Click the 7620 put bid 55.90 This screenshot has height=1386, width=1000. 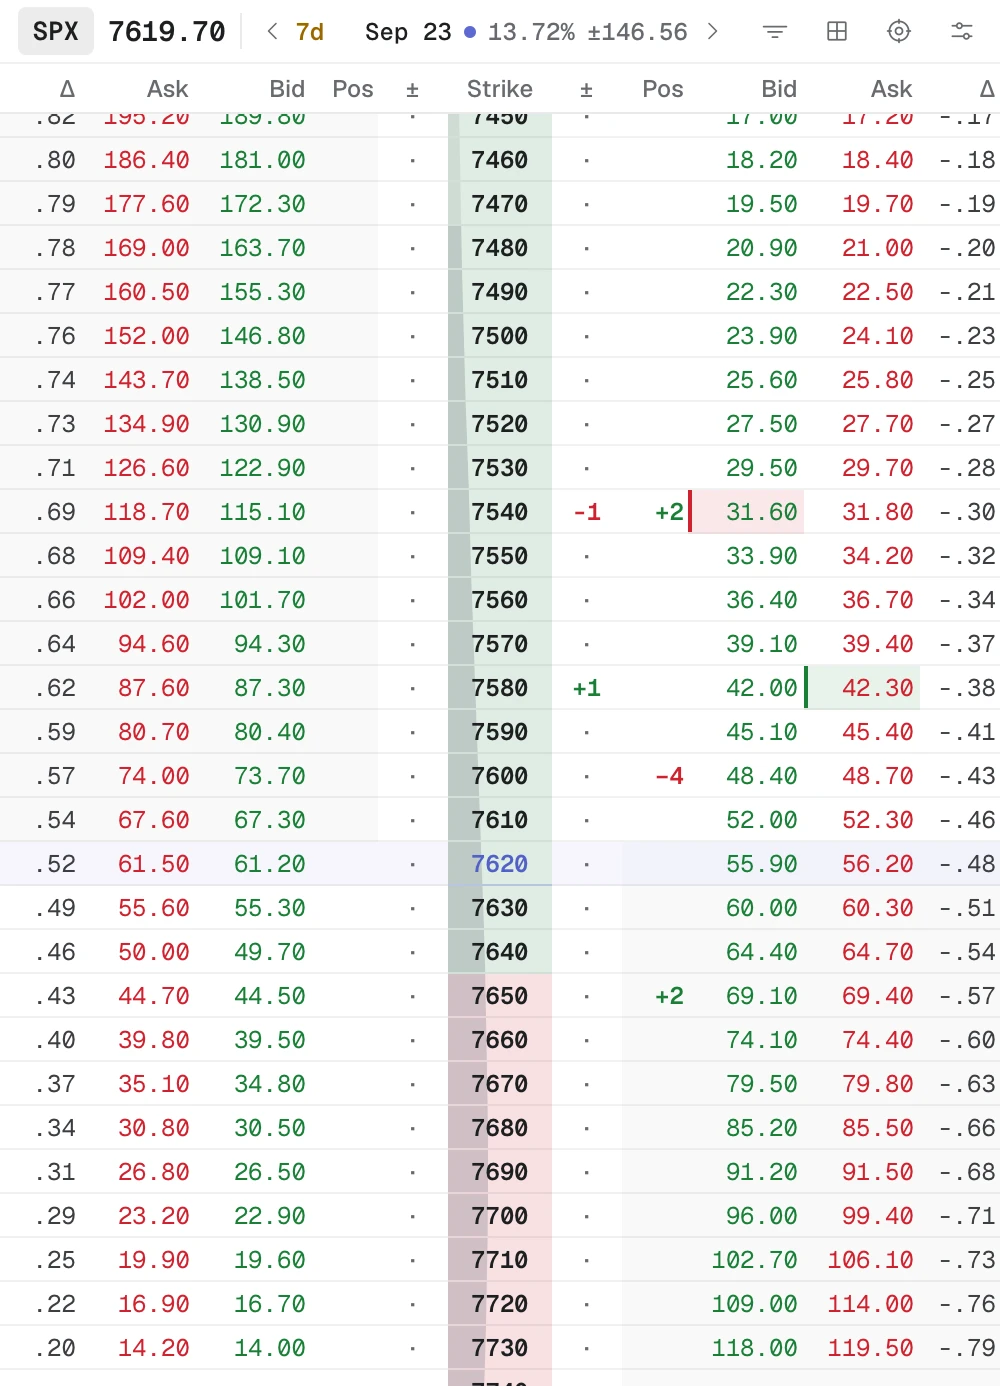762,864
